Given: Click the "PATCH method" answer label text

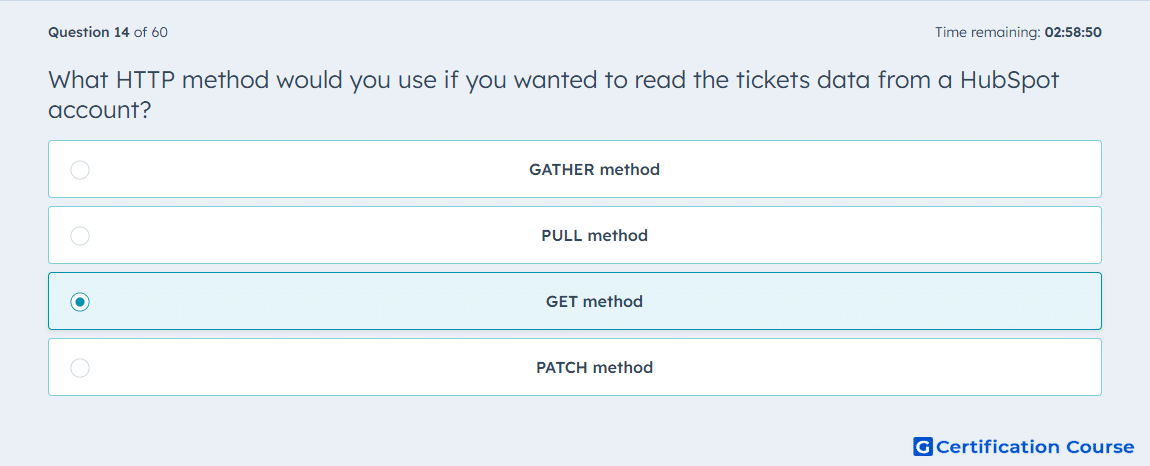Looking at the screenshot, I should (x=594, y=368).
